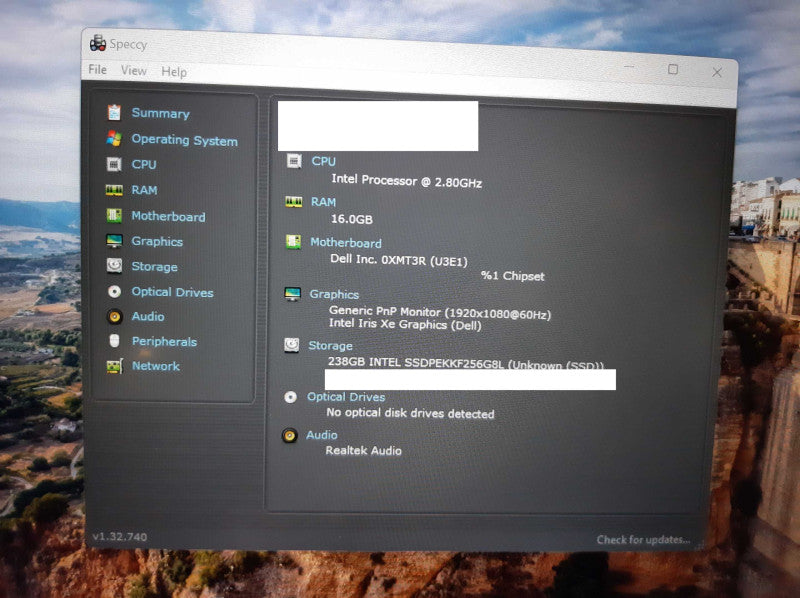Click 'Dell Inc. 0XMT3R (U3E1)' text
This screenshot has height=598, width=800.
(399, 260)
